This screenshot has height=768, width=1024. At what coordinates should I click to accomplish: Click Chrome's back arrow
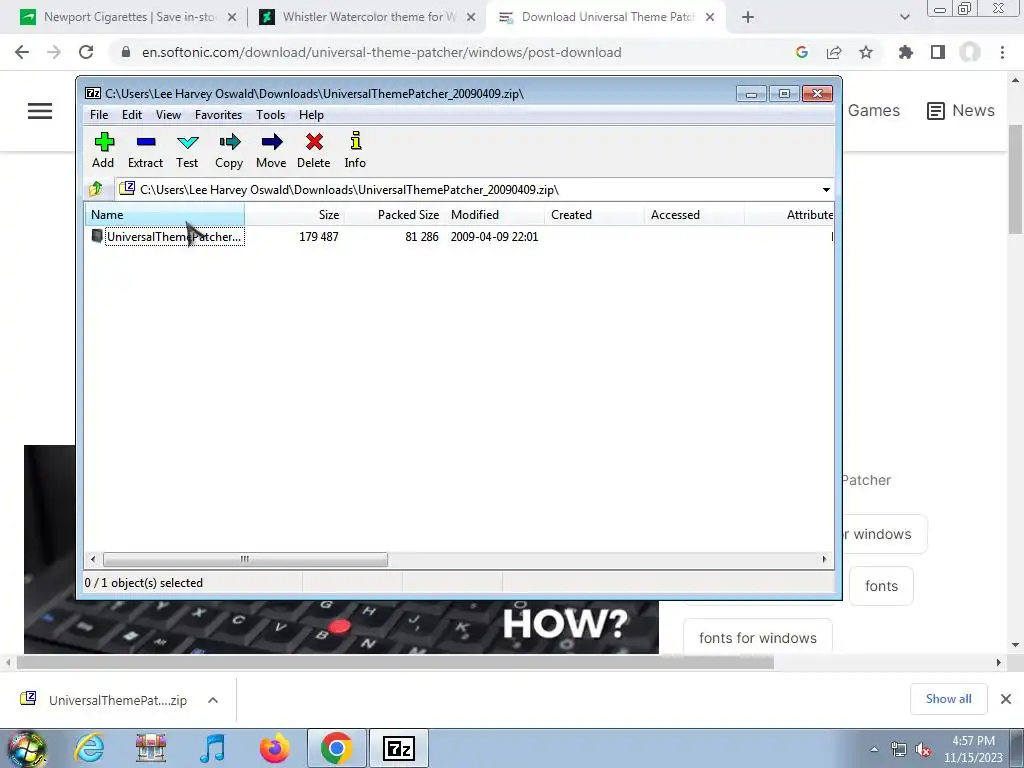(22, 52)
